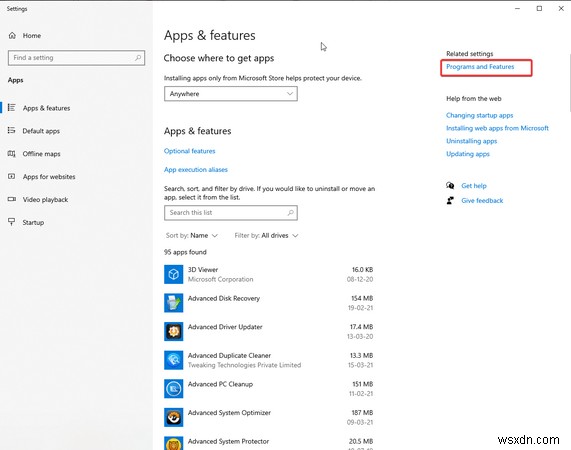Open the Filter by All drives dropdown
Viewport: 571px width, 450px height.
(267, 236)
